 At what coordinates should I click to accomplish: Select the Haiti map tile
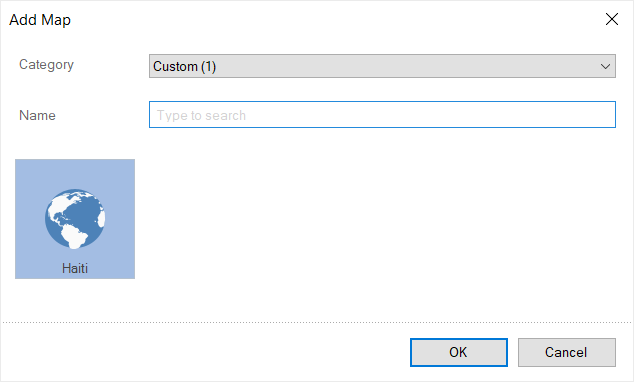[x=75, y=219]
